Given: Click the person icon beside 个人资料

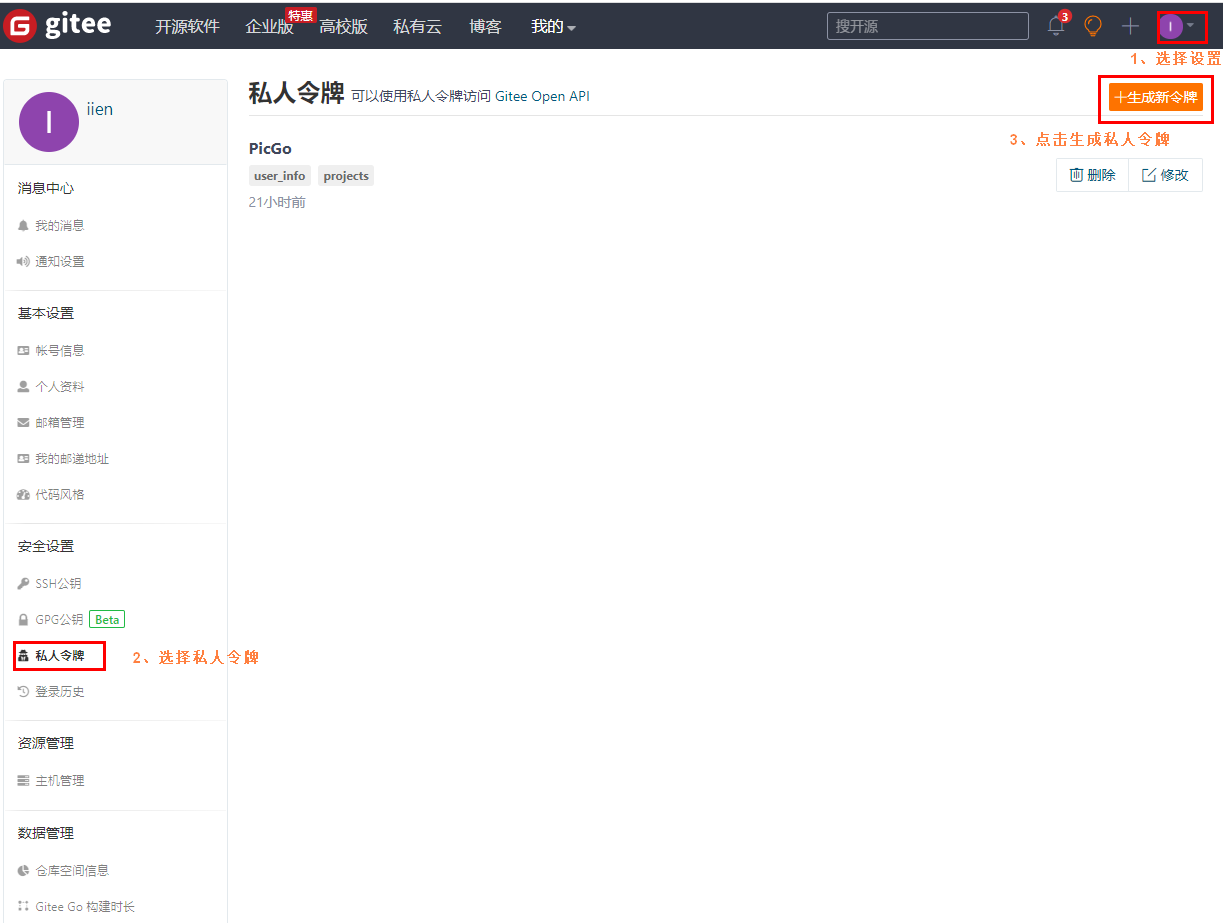Looking at the screenshot, I should [x=23, y=387].
